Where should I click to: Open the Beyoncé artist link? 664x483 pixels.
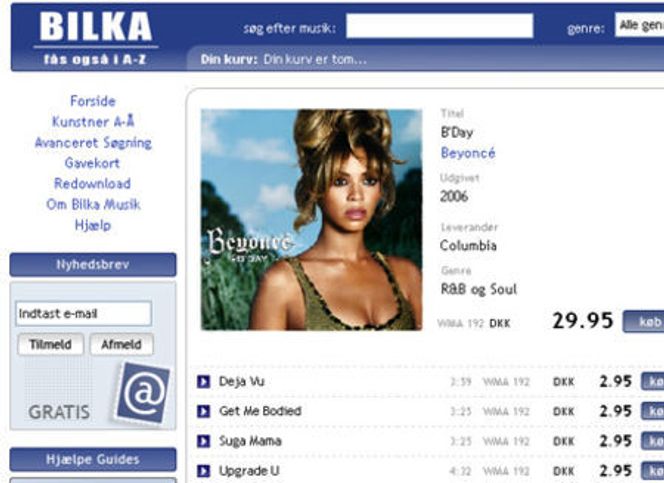coord(468,153)
